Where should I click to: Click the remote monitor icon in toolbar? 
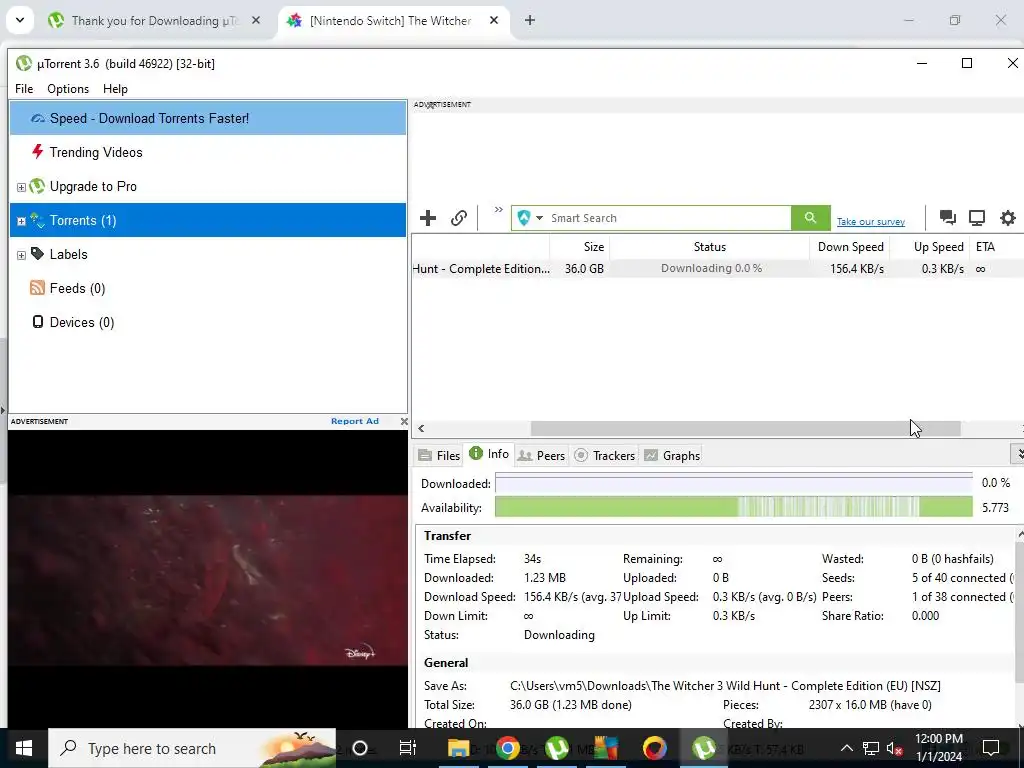977,217
